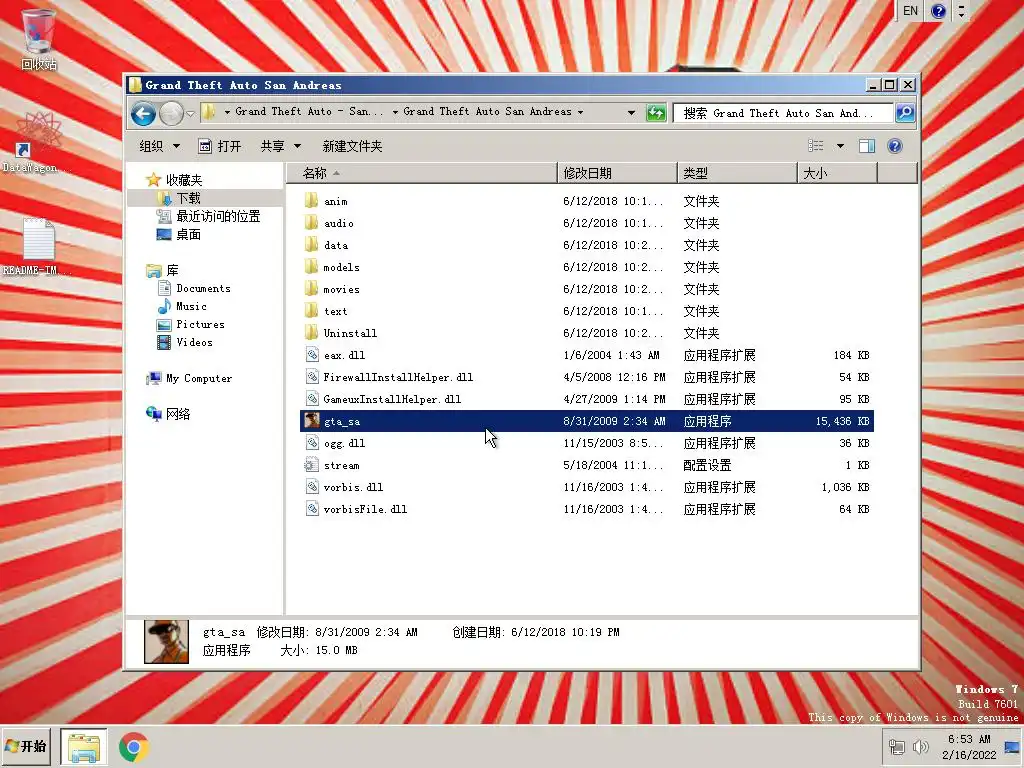This screenshot has height=768, width=1024.
Task: Refresh the folder with the green arrows button
Action: pyautogui.click(x=656, y=113)
